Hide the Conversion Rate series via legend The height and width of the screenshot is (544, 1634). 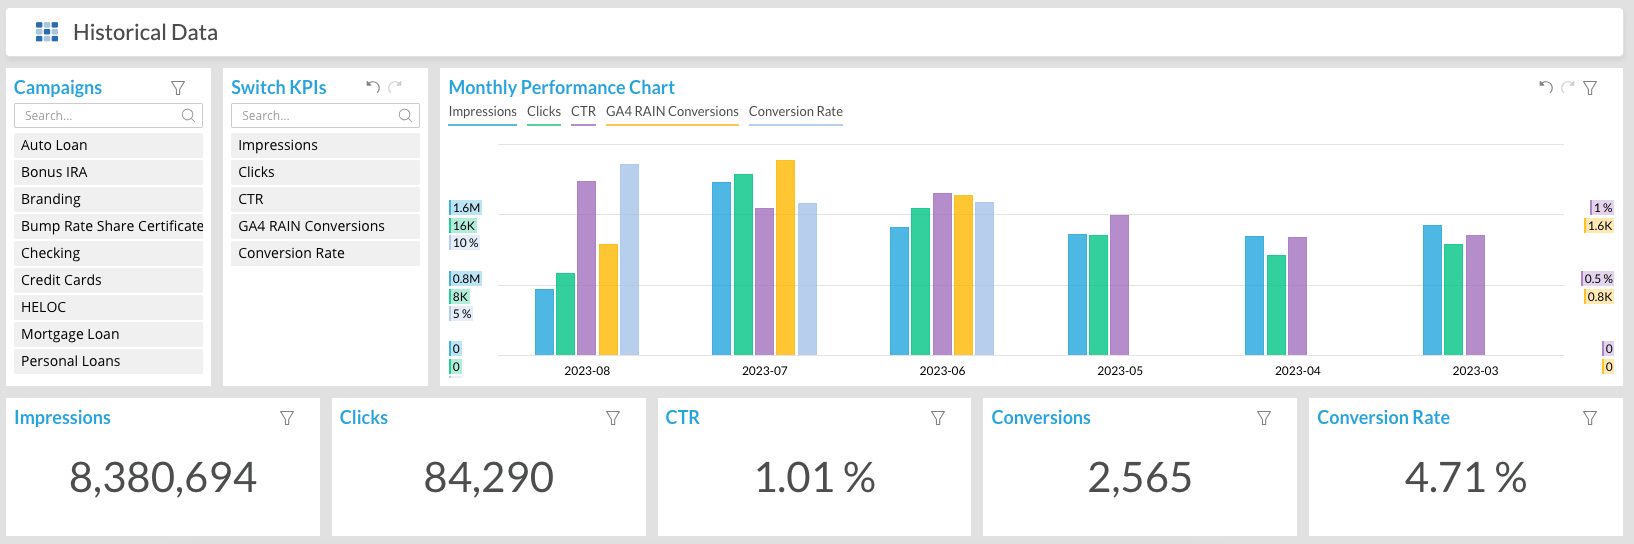pos(795,112)
